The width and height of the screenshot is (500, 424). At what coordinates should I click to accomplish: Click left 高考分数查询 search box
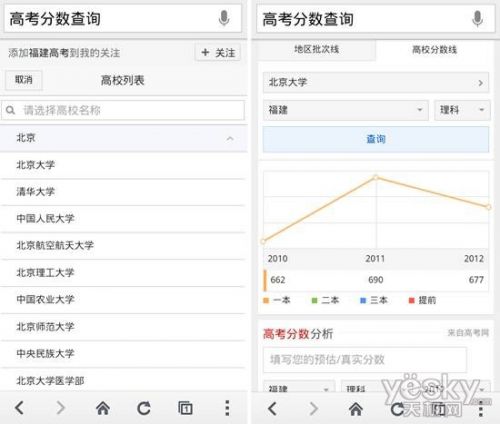click(x=123, y=18)
